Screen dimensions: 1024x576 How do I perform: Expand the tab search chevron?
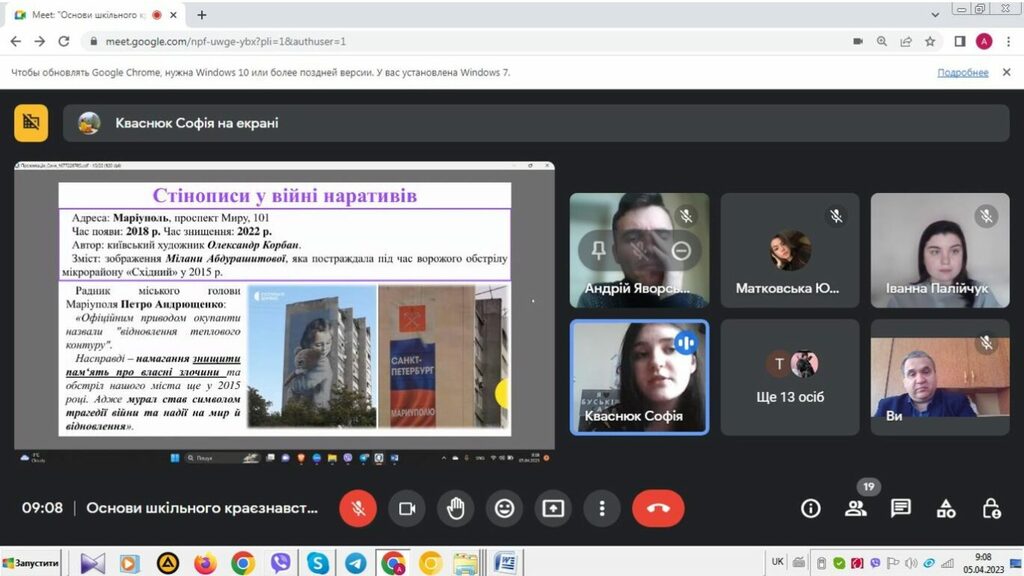(x=935, y=14)
